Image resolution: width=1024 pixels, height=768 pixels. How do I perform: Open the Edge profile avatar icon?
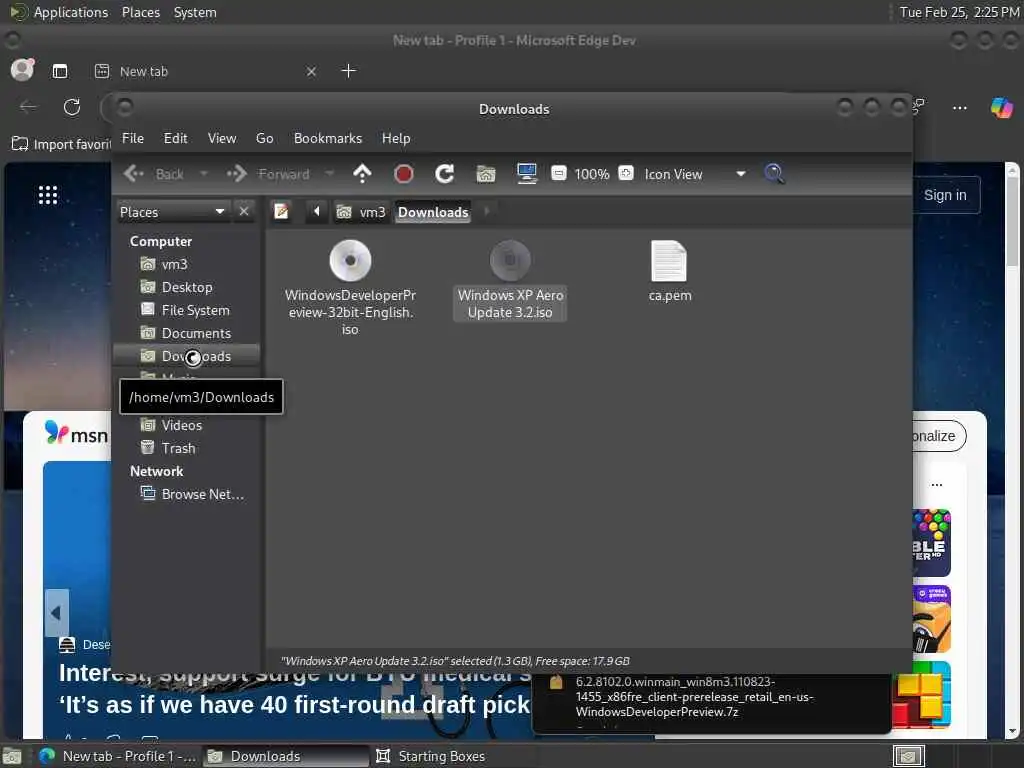coord(22,70)
